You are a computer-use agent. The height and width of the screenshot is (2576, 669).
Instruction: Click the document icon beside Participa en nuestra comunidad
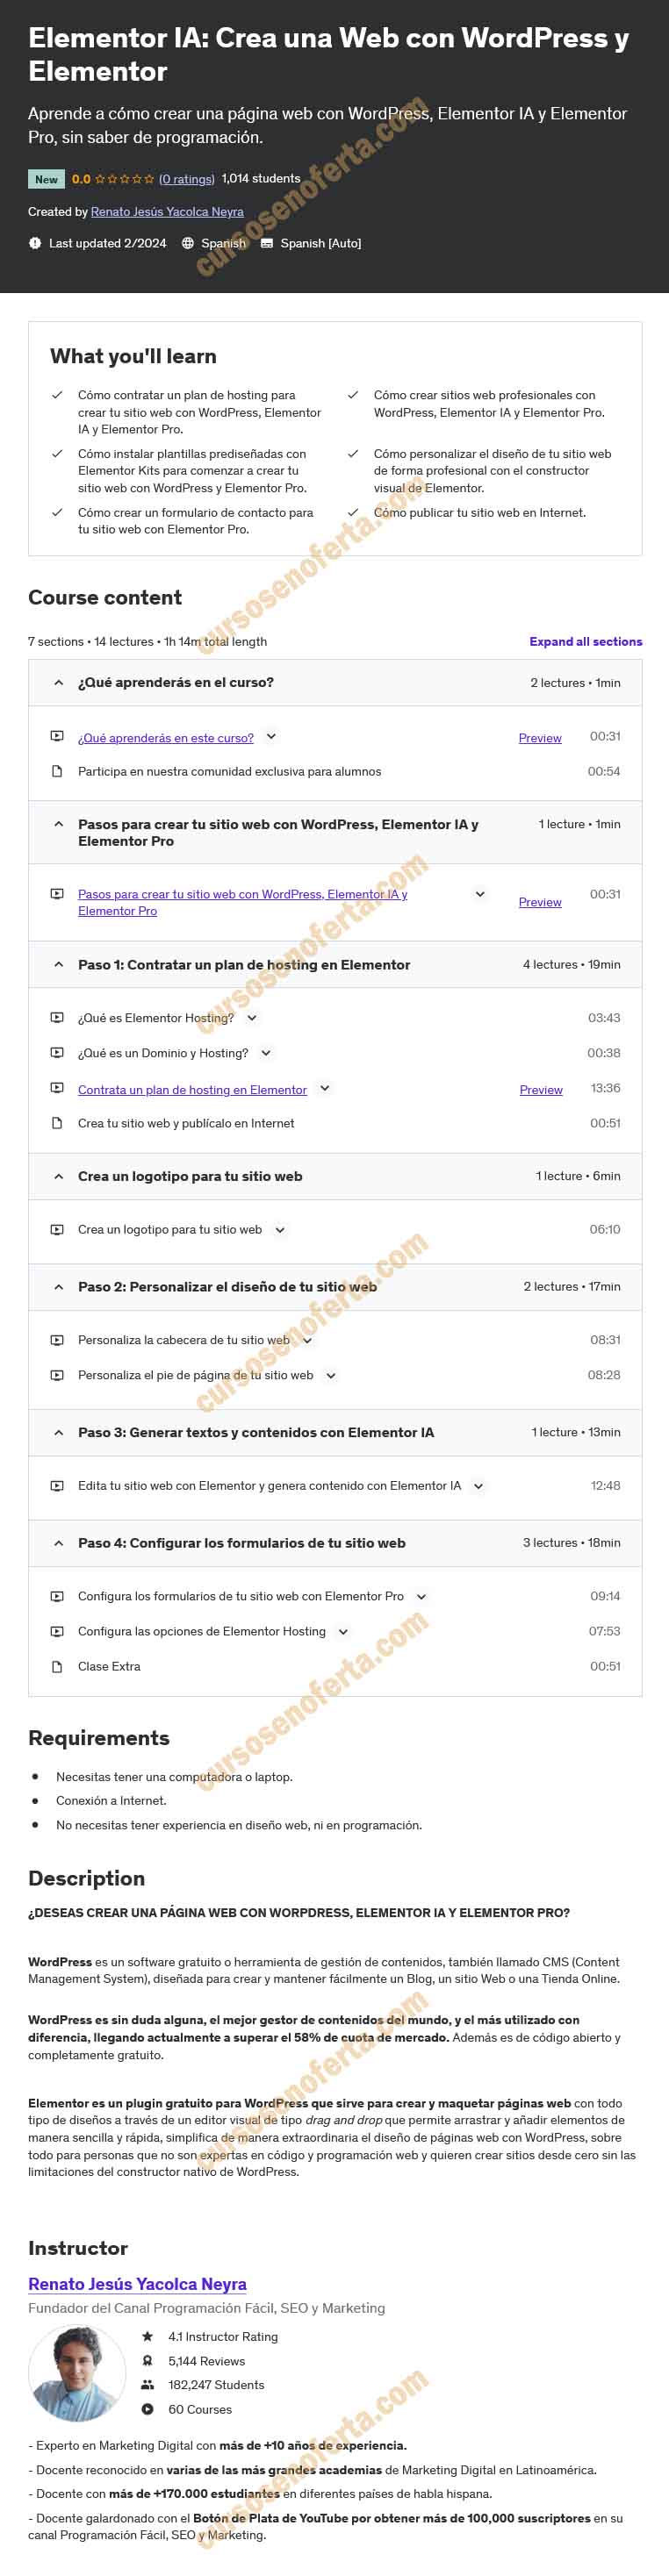coord(58,771)
